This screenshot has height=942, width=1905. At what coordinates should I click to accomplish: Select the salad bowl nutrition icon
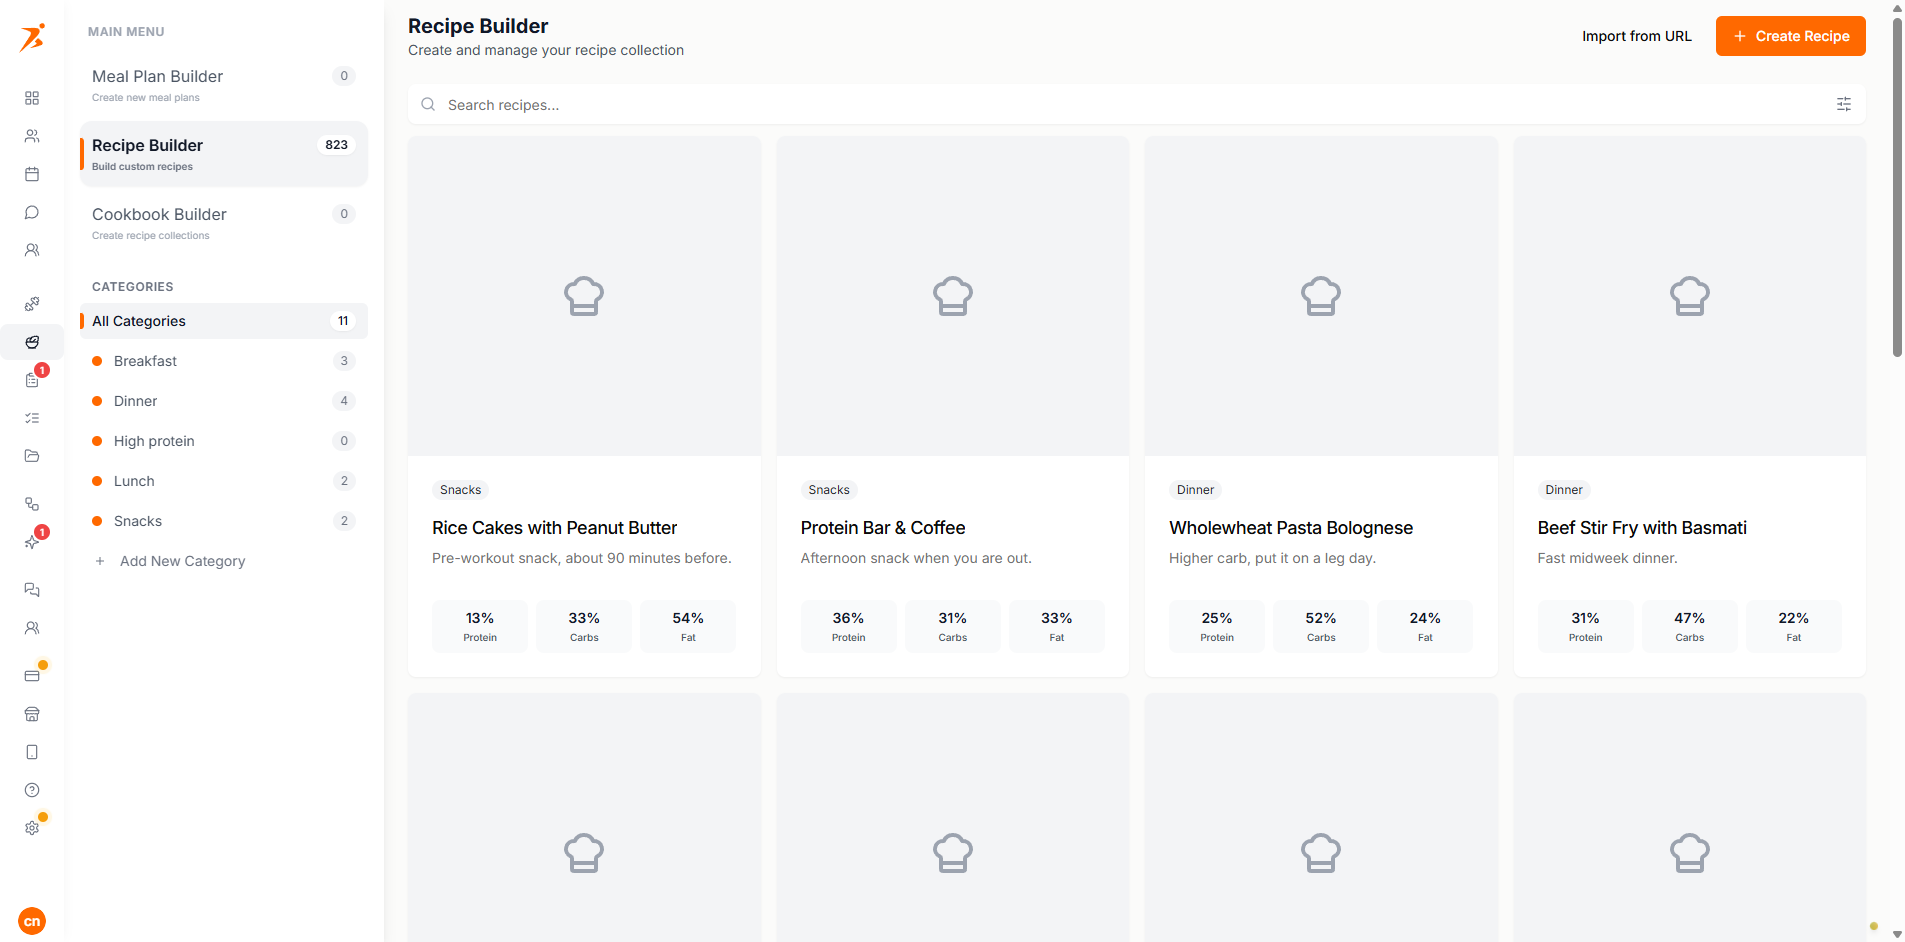[32, 342]
